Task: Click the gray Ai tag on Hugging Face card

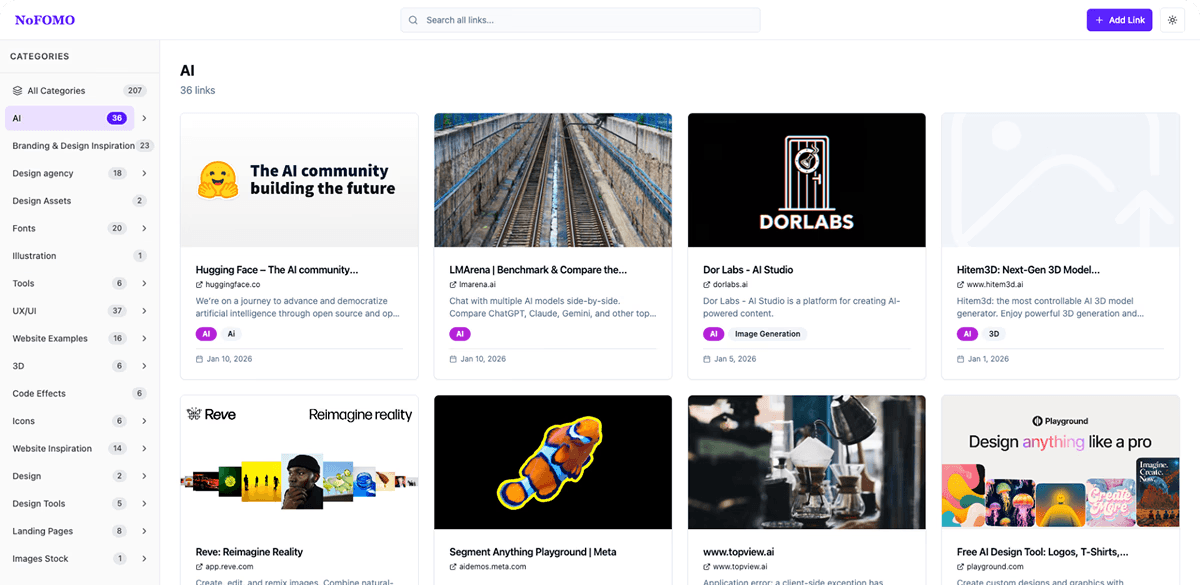Action: [x=231, y=334]
